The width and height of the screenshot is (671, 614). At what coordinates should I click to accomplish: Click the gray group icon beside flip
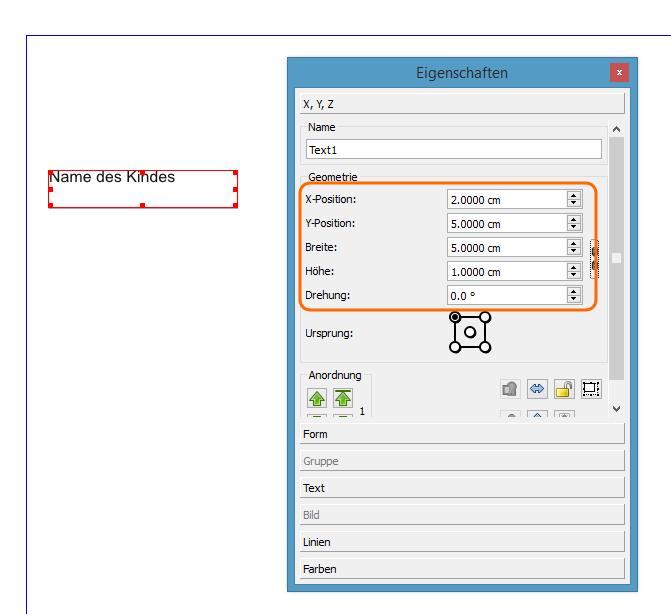[510, 389]
